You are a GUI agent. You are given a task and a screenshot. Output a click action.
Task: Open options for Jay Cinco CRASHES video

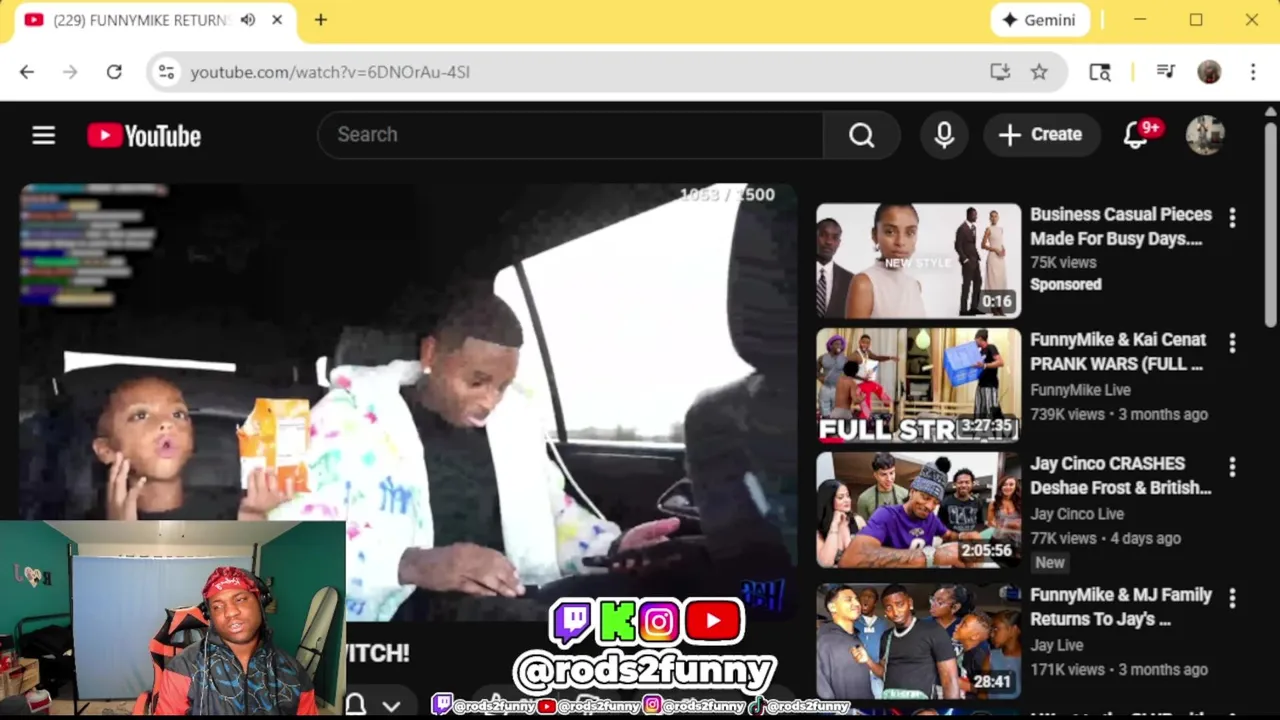tap(1232, 467)
